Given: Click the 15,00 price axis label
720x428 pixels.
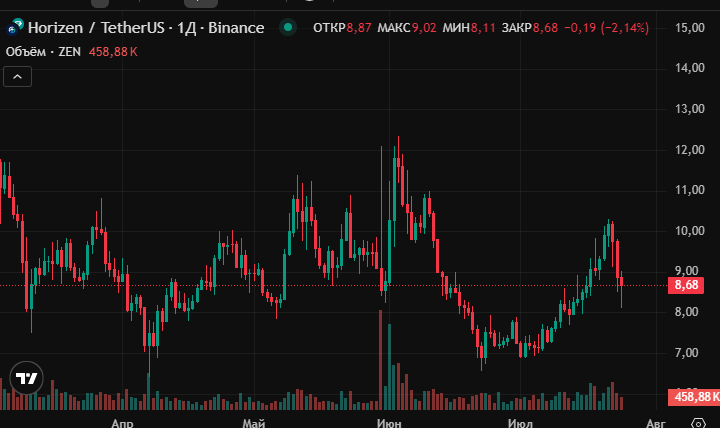Looking at the screenshot, I should coord(690,28).
